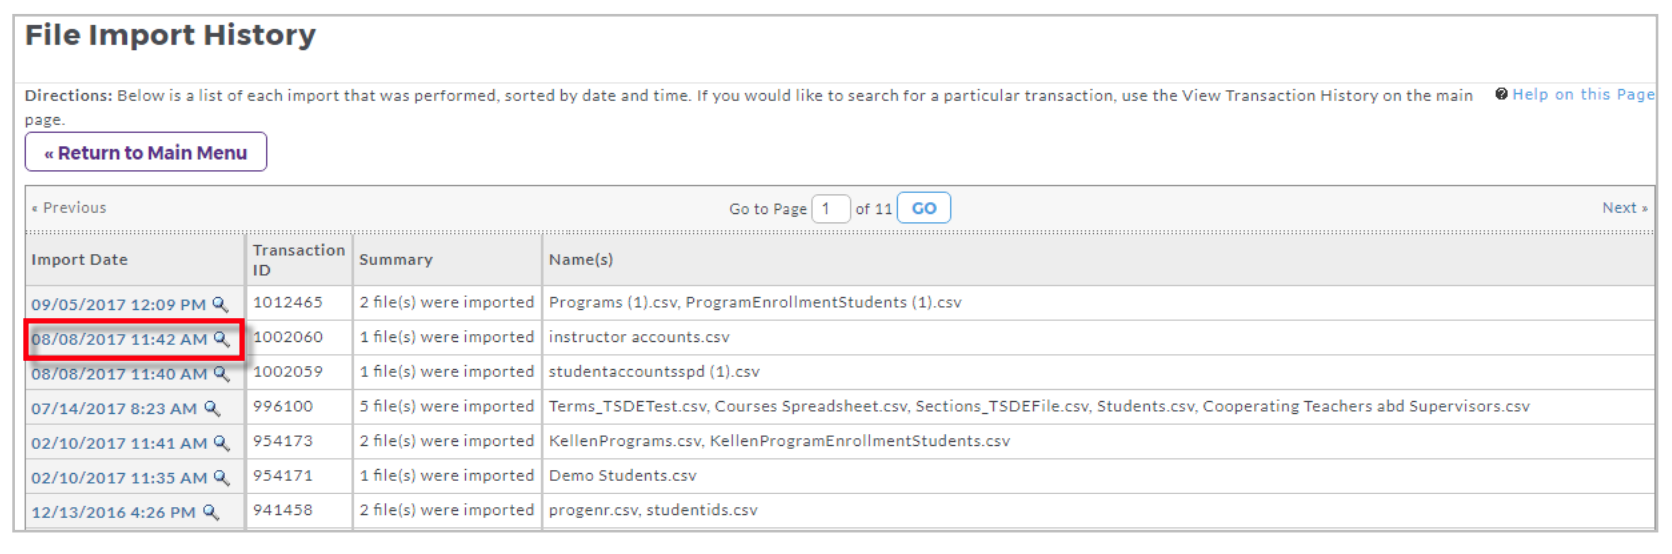The image size is (1672, 554).
Task: Focus the Go to Page number field
Action: (831, 208)
